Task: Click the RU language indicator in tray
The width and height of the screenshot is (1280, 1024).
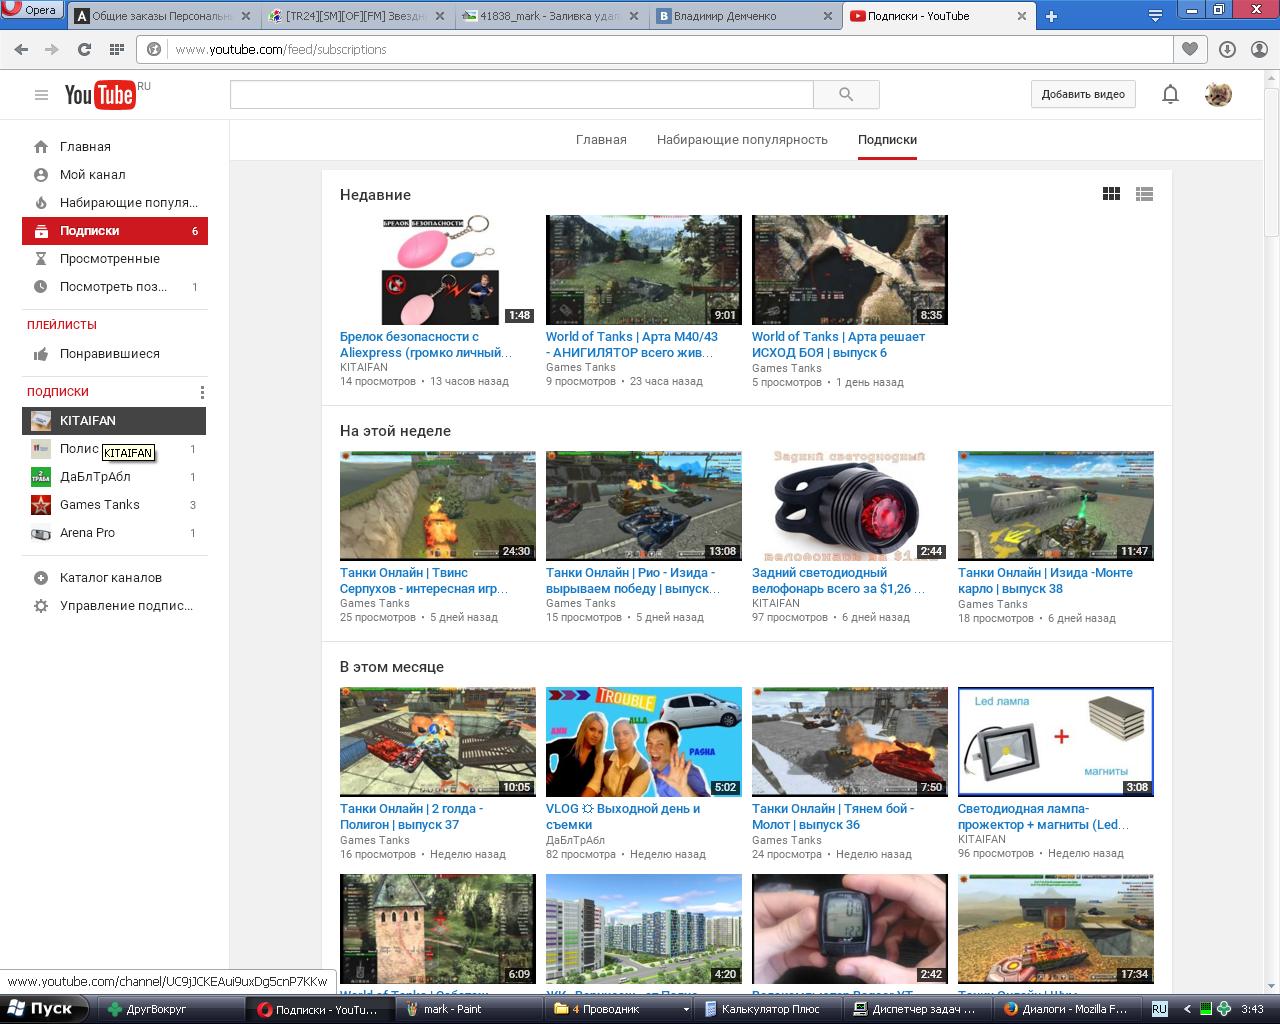Action: point(1160,1009)
